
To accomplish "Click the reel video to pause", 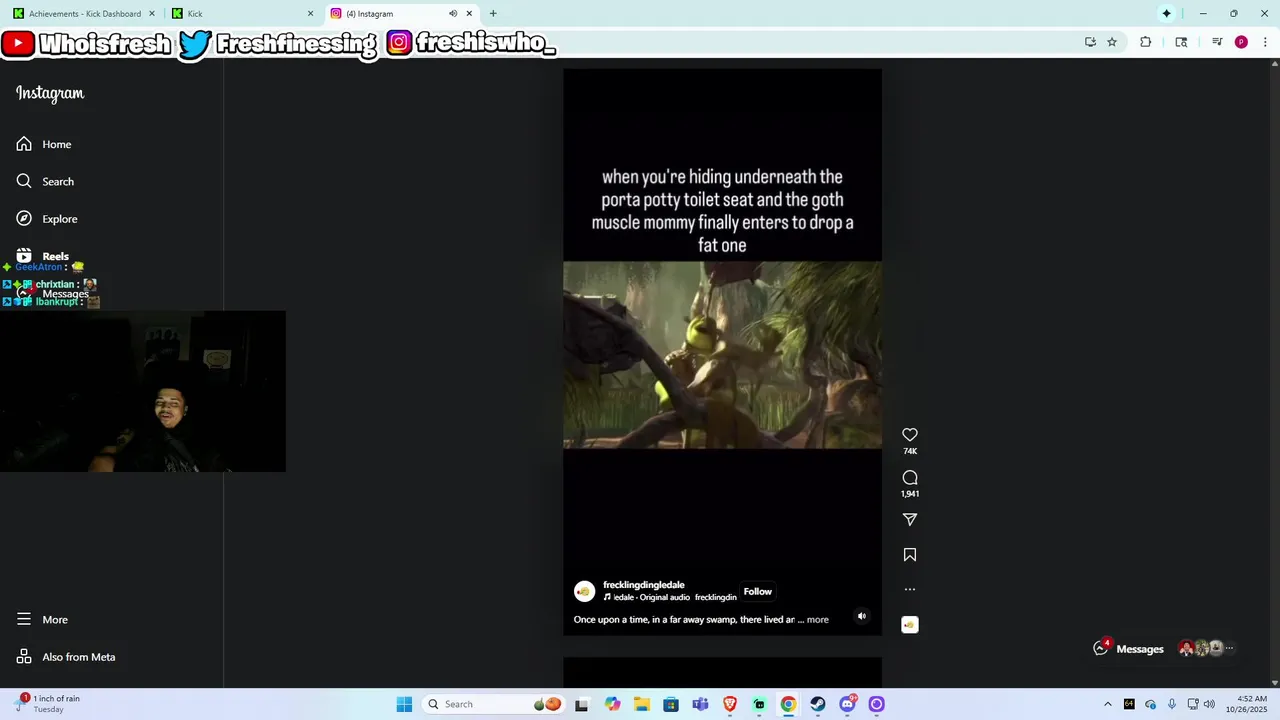I will coord(722,354).
